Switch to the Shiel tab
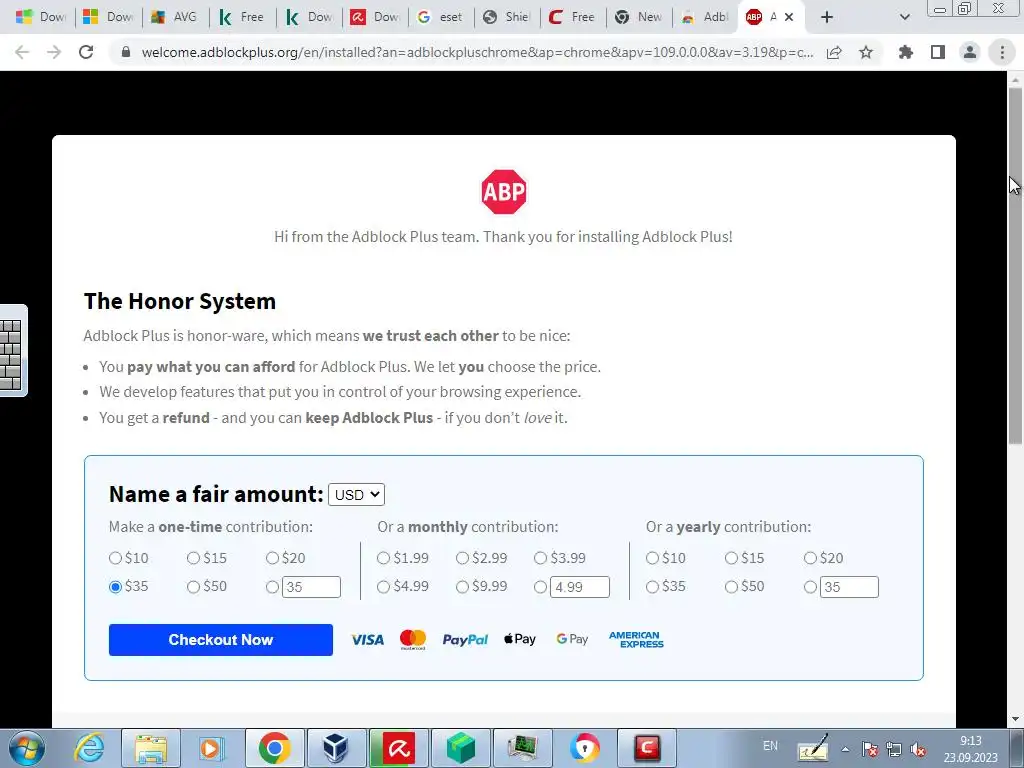Screen dimensions: 1024x768 click(x=507, y=17)
